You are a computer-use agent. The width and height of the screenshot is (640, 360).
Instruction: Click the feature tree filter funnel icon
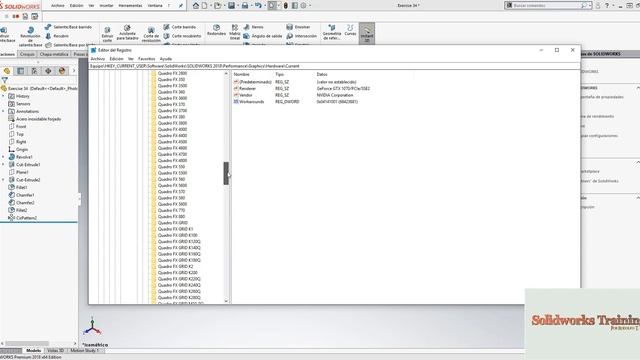[4, 80]
